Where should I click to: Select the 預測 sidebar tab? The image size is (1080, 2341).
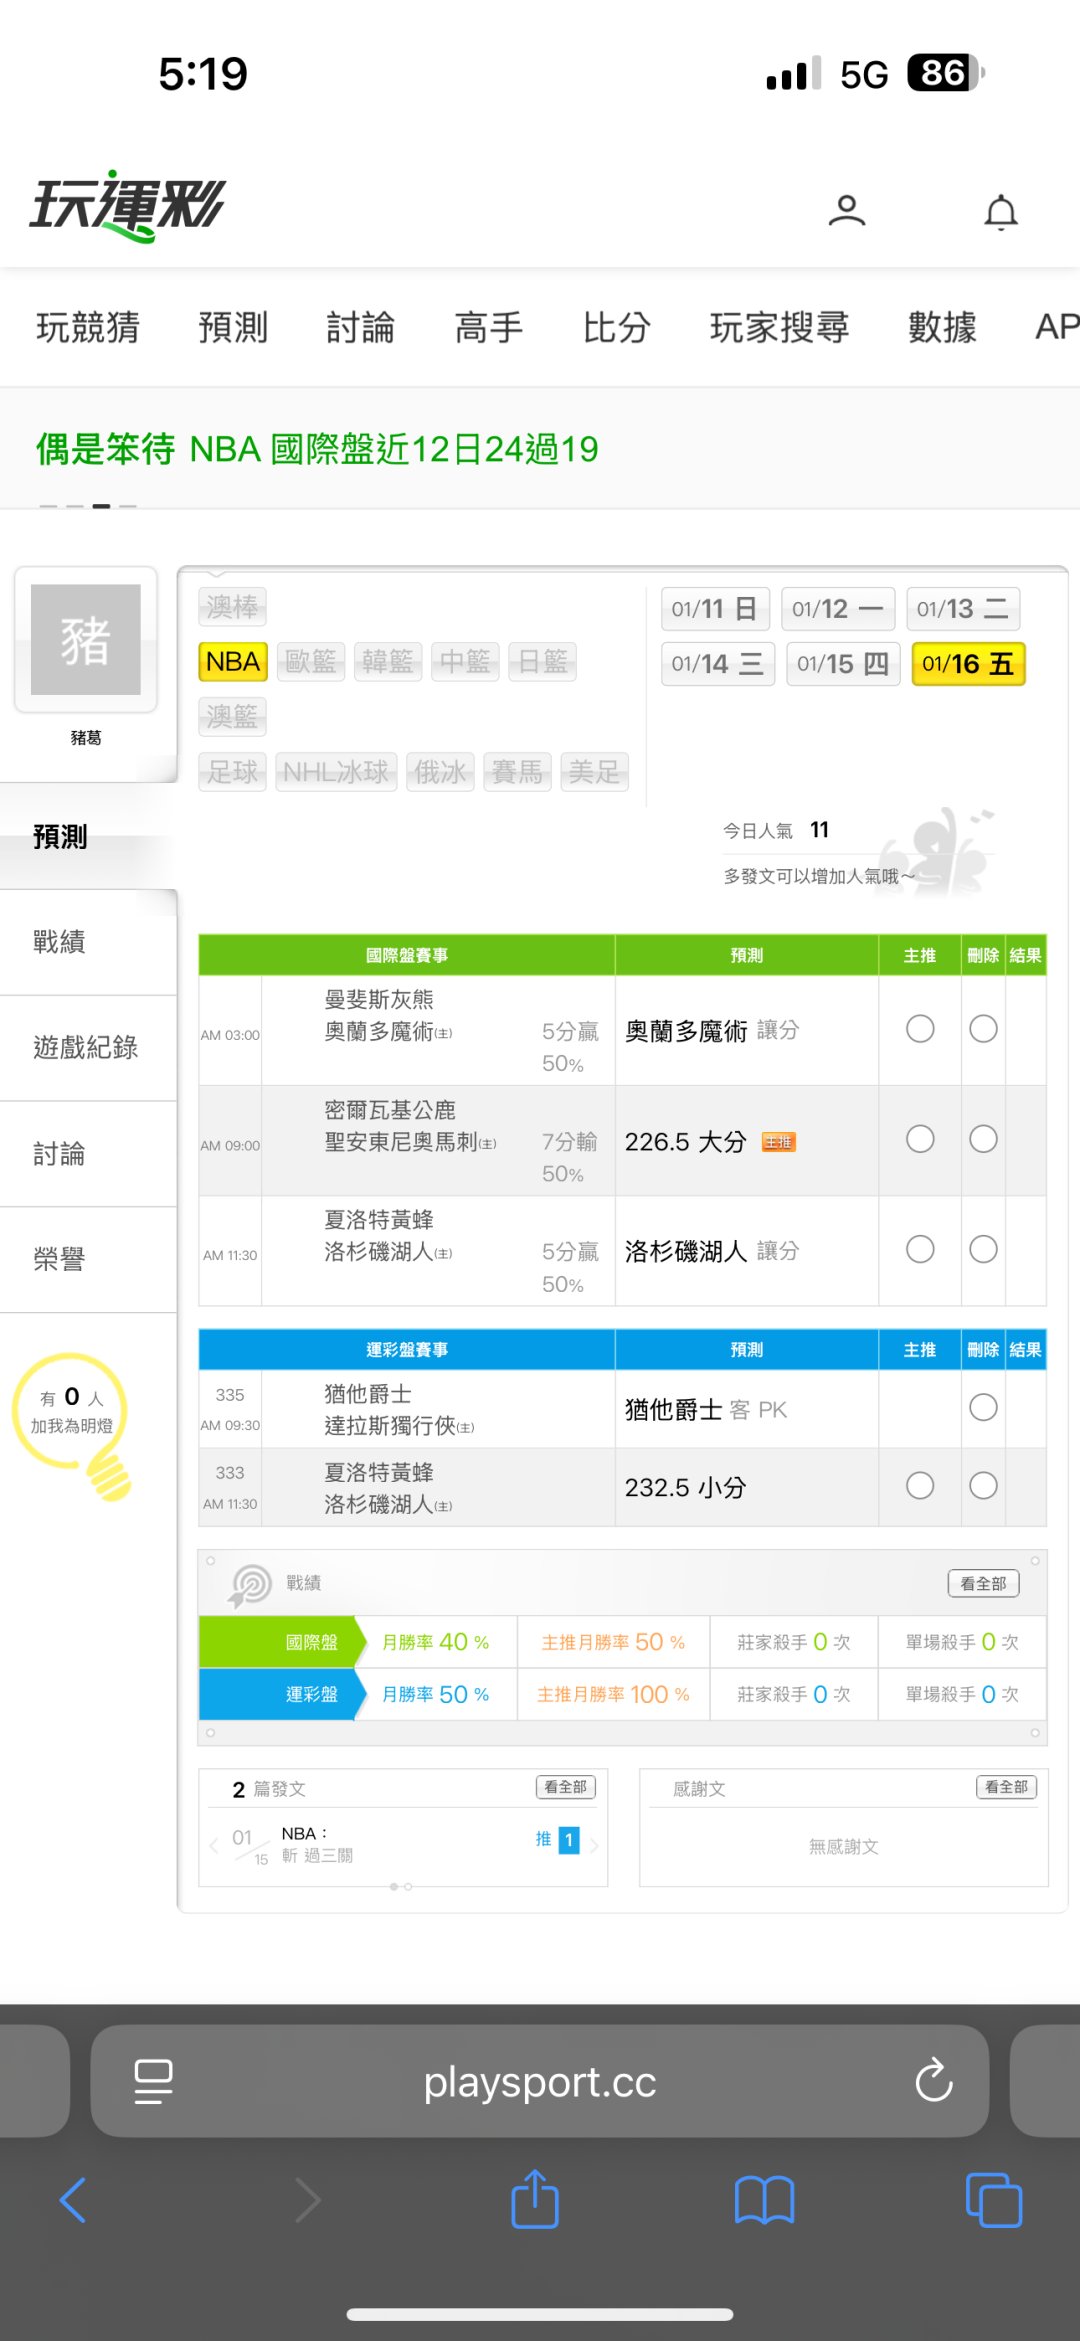click(88, 836)
